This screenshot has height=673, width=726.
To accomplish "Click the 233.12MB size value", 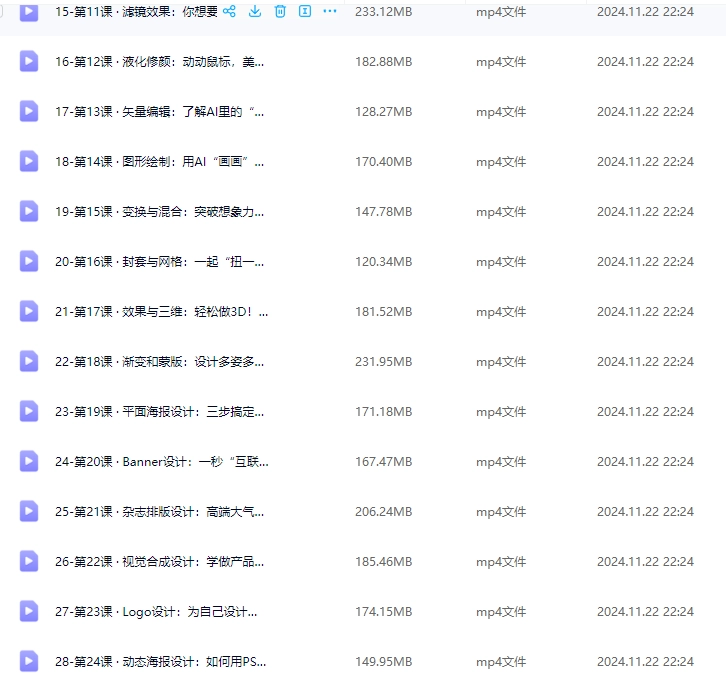I will (x=383, y=12).
